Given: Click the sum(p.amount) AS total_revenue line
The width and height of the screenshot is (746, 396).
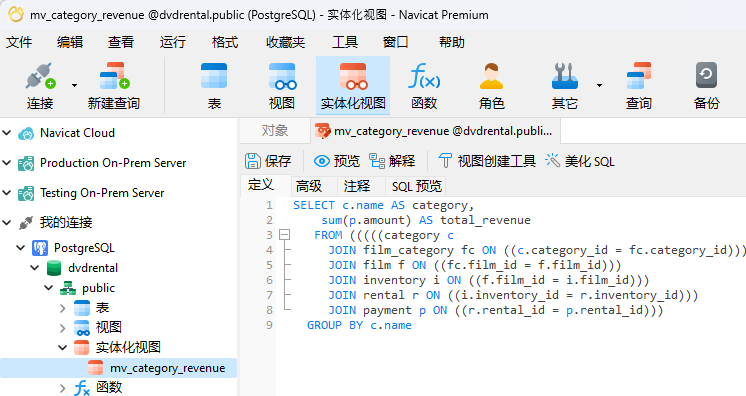Looking at the screenshot, I should tap(426, 220).
